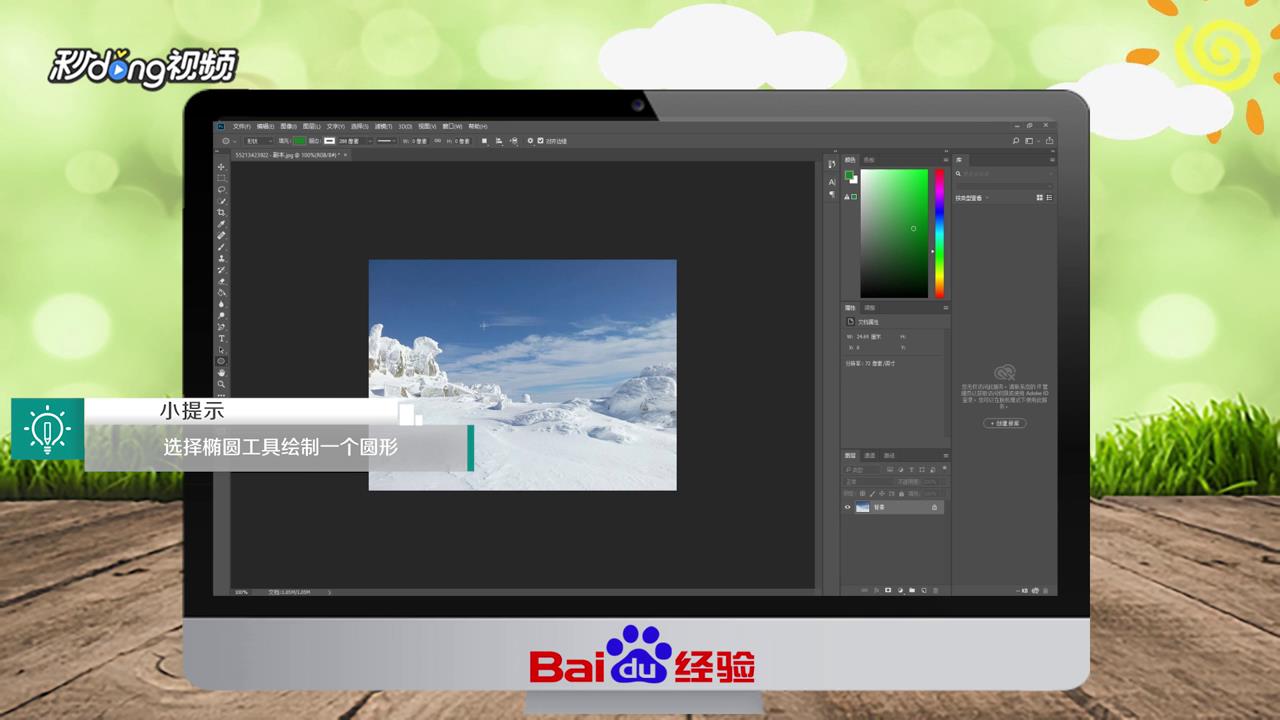Open the History panel collapsed icon
1280x720 pixels.
pyautogui.click(x=831, y=165)
